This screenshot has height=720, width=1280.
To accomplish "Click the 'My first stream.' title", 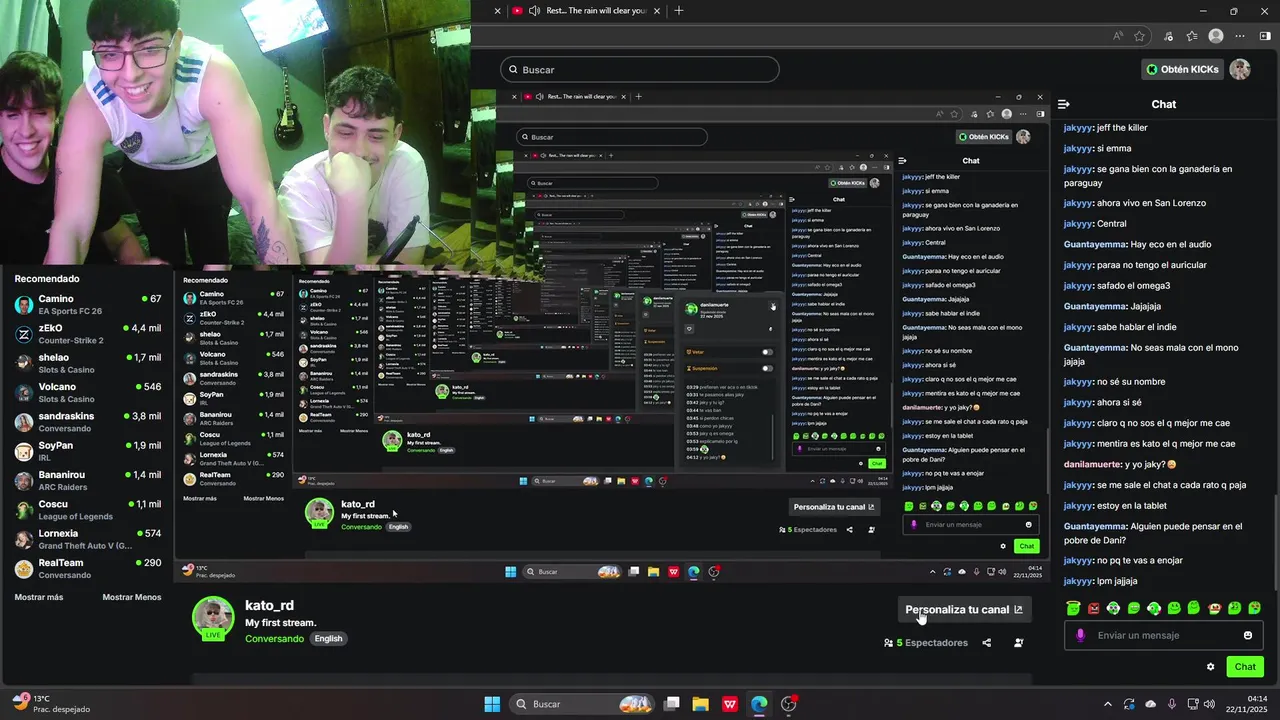I will coord(282,623).
